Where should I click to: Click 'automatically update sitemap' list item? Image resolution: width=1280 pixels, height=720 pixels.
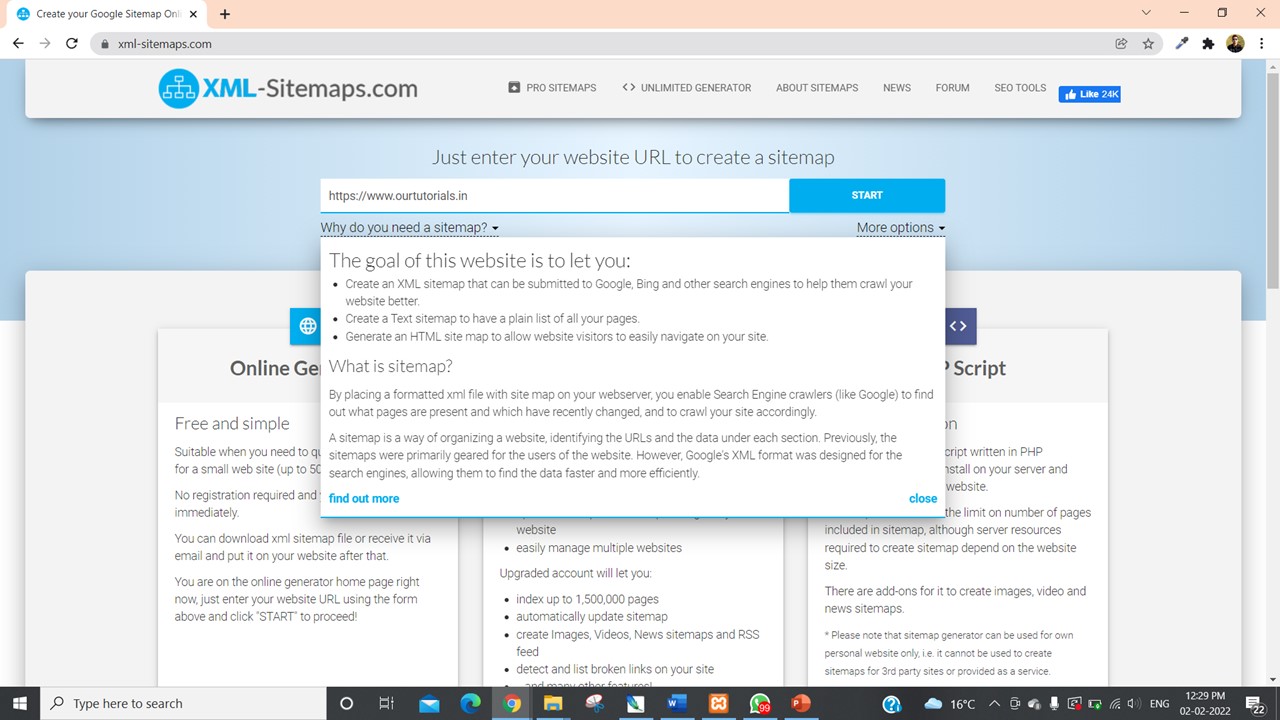pyautogui.click(x=591, y=616)
